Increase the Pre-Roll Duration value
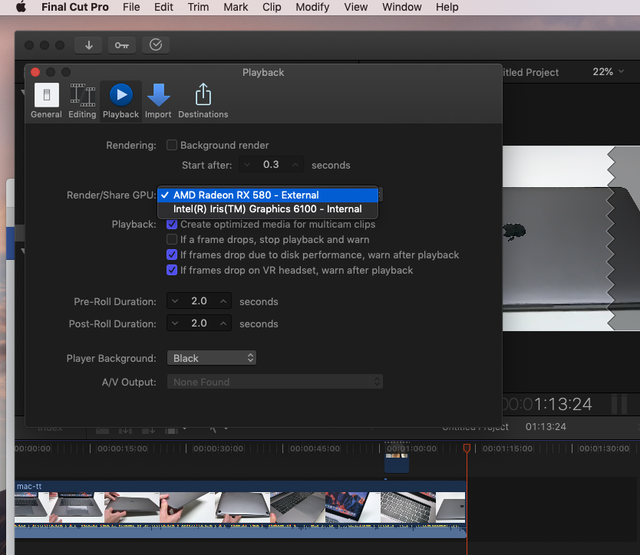The width and height of the screenshot is (640, 555). [x=223, y=301]
